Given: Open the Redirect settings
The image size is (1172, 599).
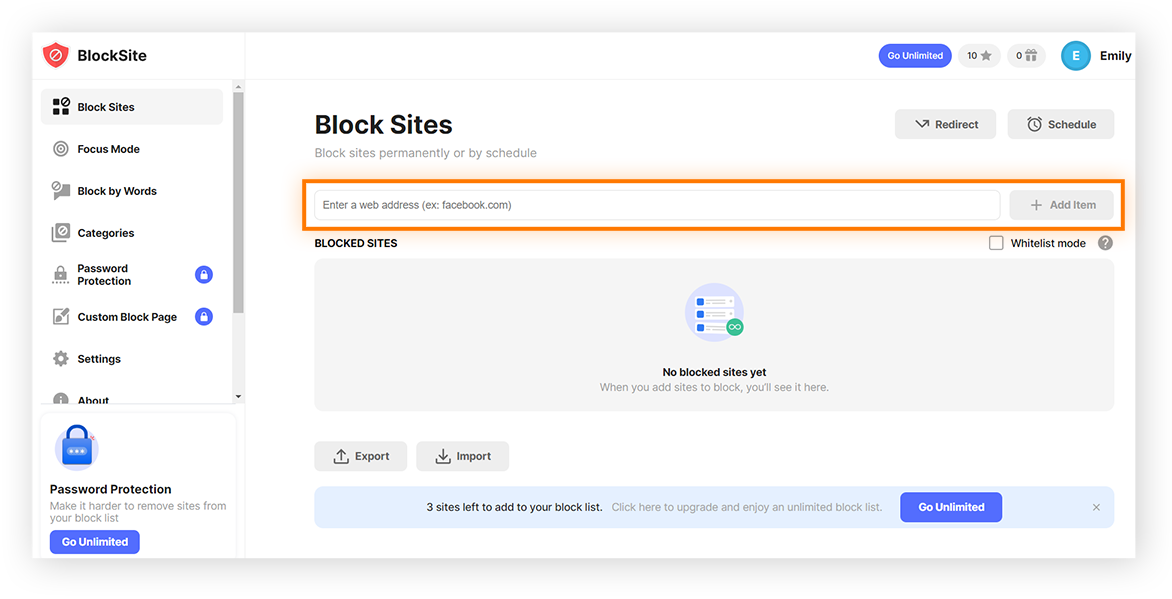Looking at the screenshot, I should click(944, 124).
